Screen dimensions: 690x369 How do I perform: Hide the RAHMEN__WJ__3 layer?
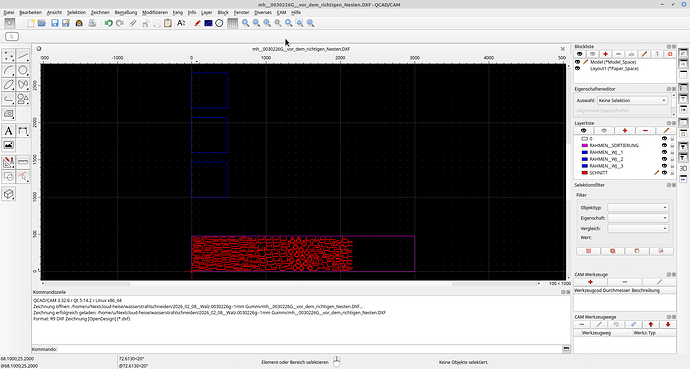pos(664,166)
